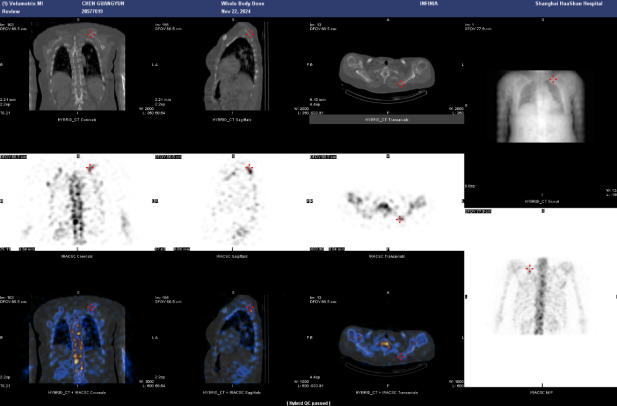Select the IRACSC sagittal SPECT viewport
617x406 pixels.
[232, 201]
